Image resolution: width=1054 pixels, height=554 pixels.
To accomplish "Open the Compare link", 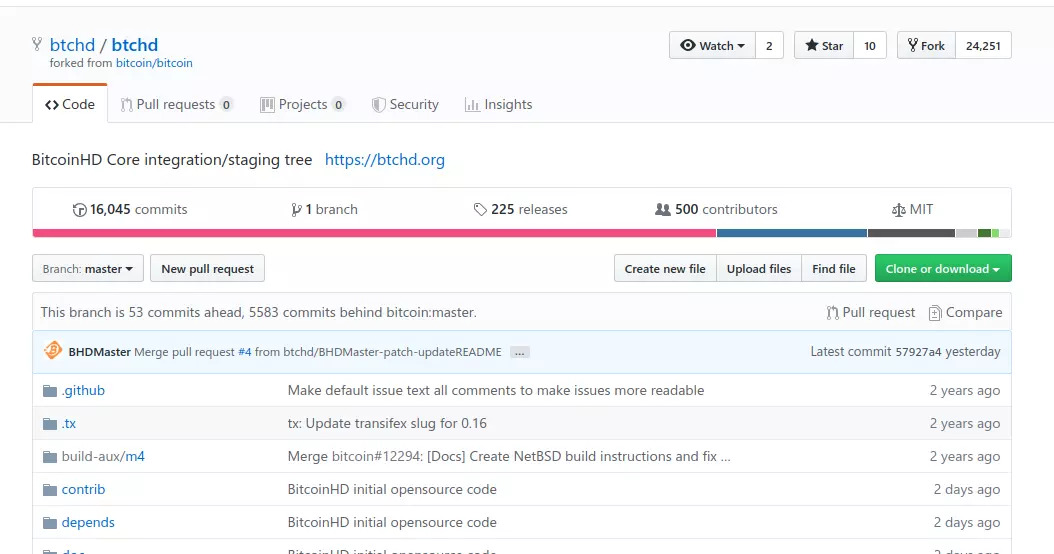I will pyautogui.click(x=965, y=313).
